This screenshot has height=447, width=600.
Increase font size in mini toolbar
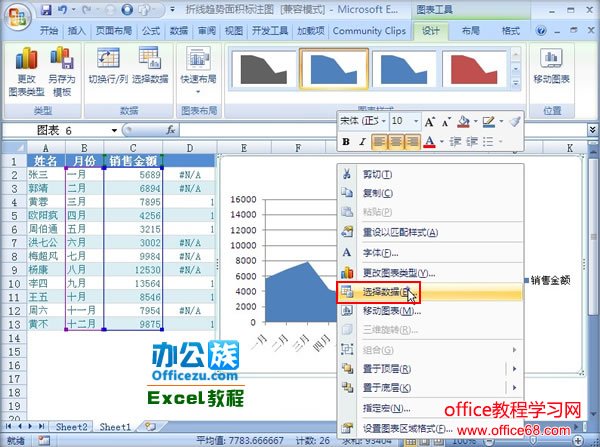[x=429, y=122]
